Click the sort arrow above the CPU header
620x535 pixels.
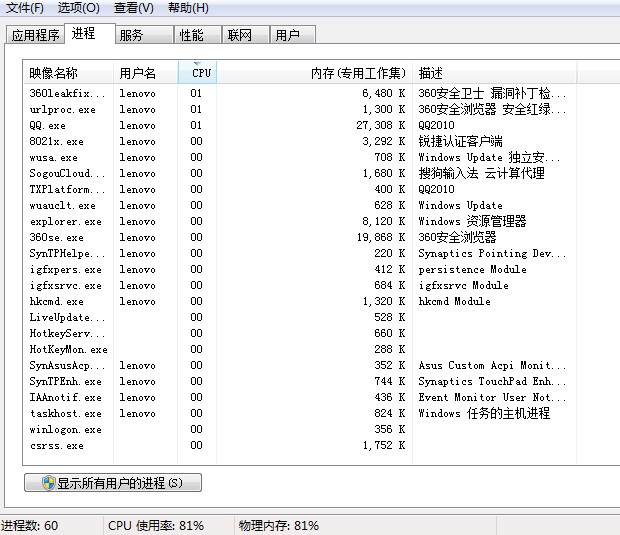[x=197, y=64]
